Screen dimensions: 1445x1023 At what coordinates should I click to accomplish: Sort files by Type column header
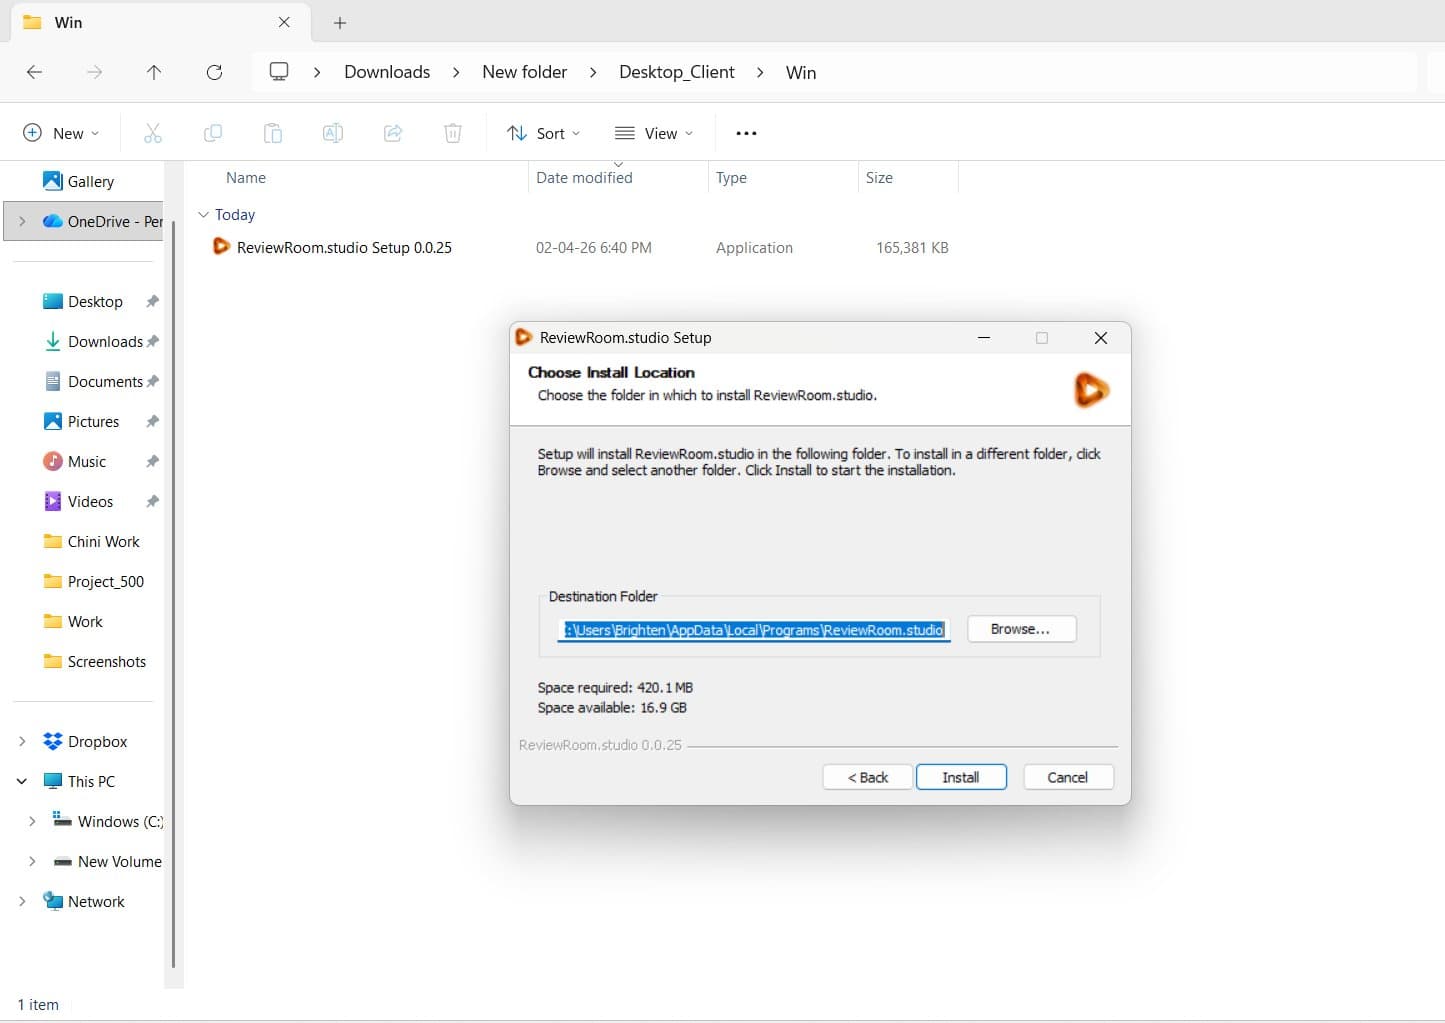[x=731, y=177]
